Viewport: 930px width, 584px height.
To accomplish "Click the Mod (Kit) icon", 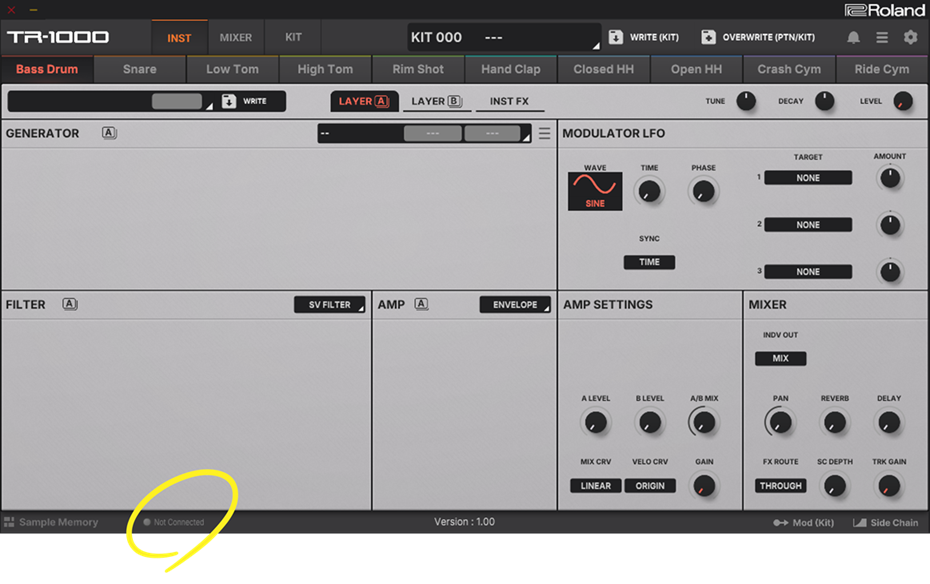I will click(781, 522).
